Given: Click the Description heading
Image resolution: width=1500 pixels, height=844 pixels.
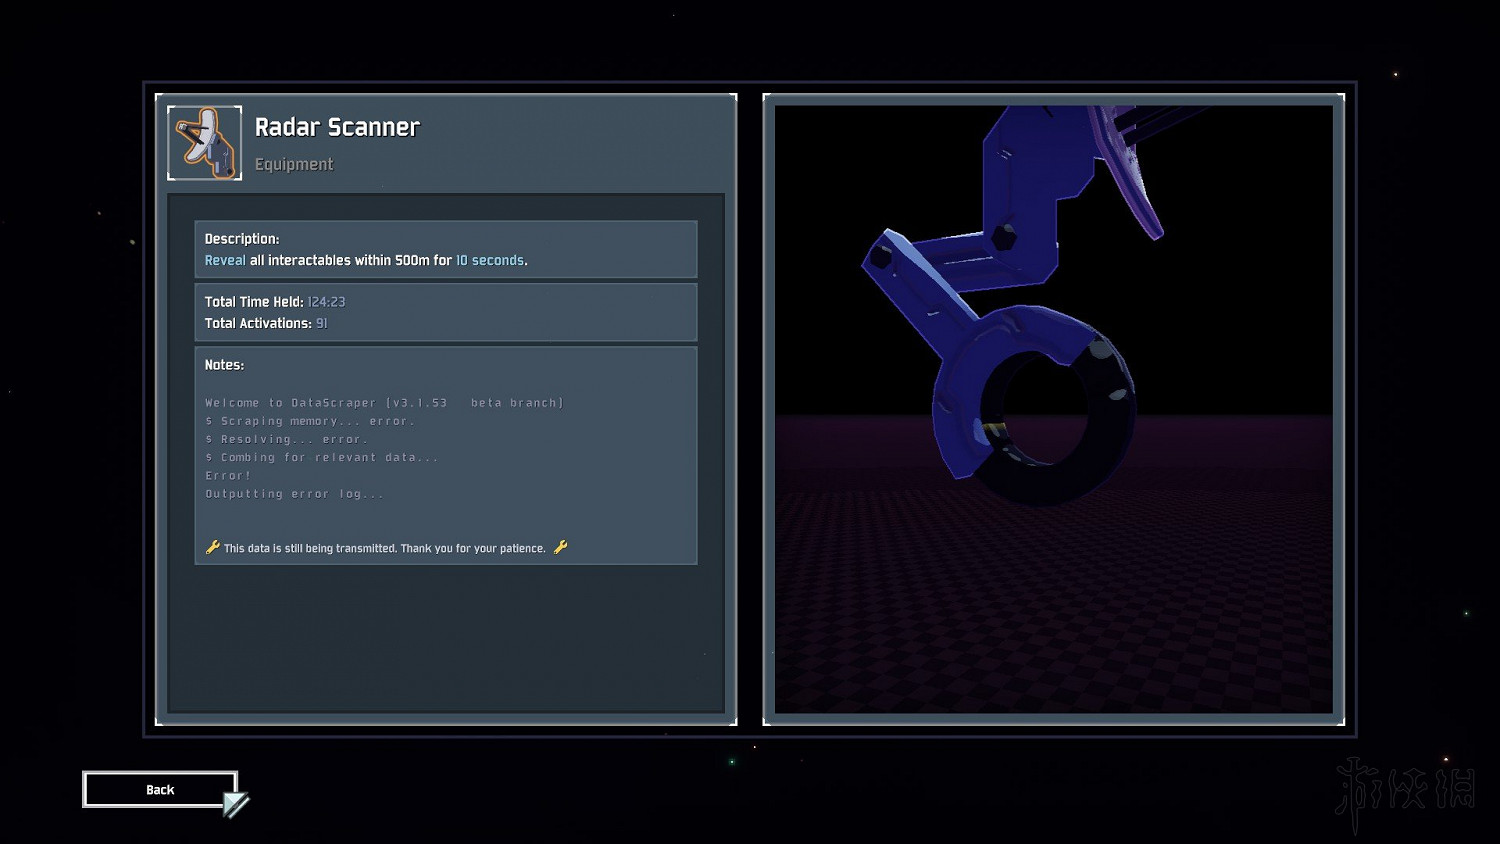Looking at the screenshot, I should click(242, 239).
